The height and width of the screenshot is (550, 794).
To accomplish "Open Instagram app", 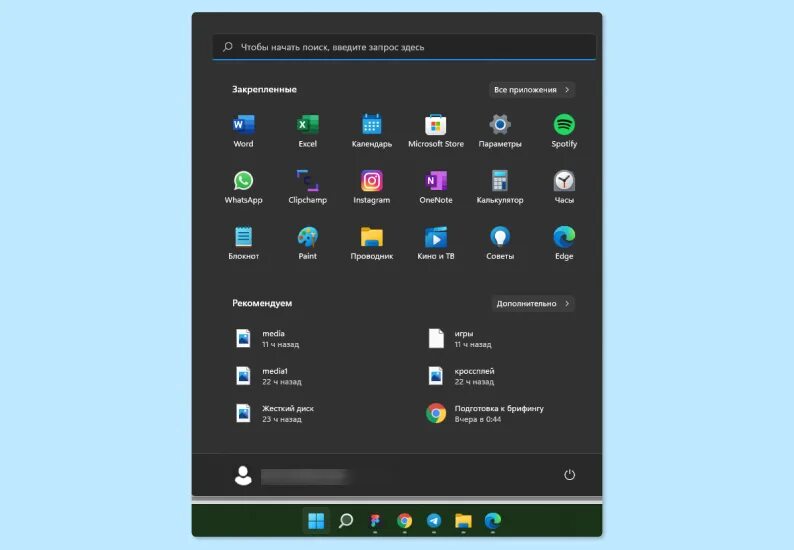I will (x=372, y=187).
